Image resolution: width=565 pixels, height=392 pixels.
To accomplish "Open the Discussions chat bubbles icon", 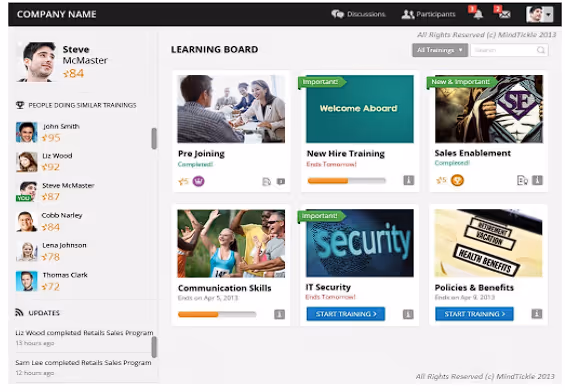I will click(337, 14).
